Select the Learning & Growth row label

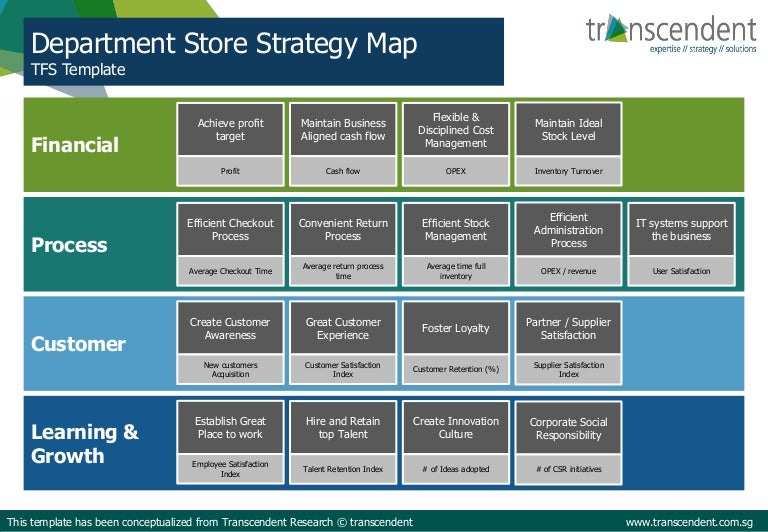point(85,444)
